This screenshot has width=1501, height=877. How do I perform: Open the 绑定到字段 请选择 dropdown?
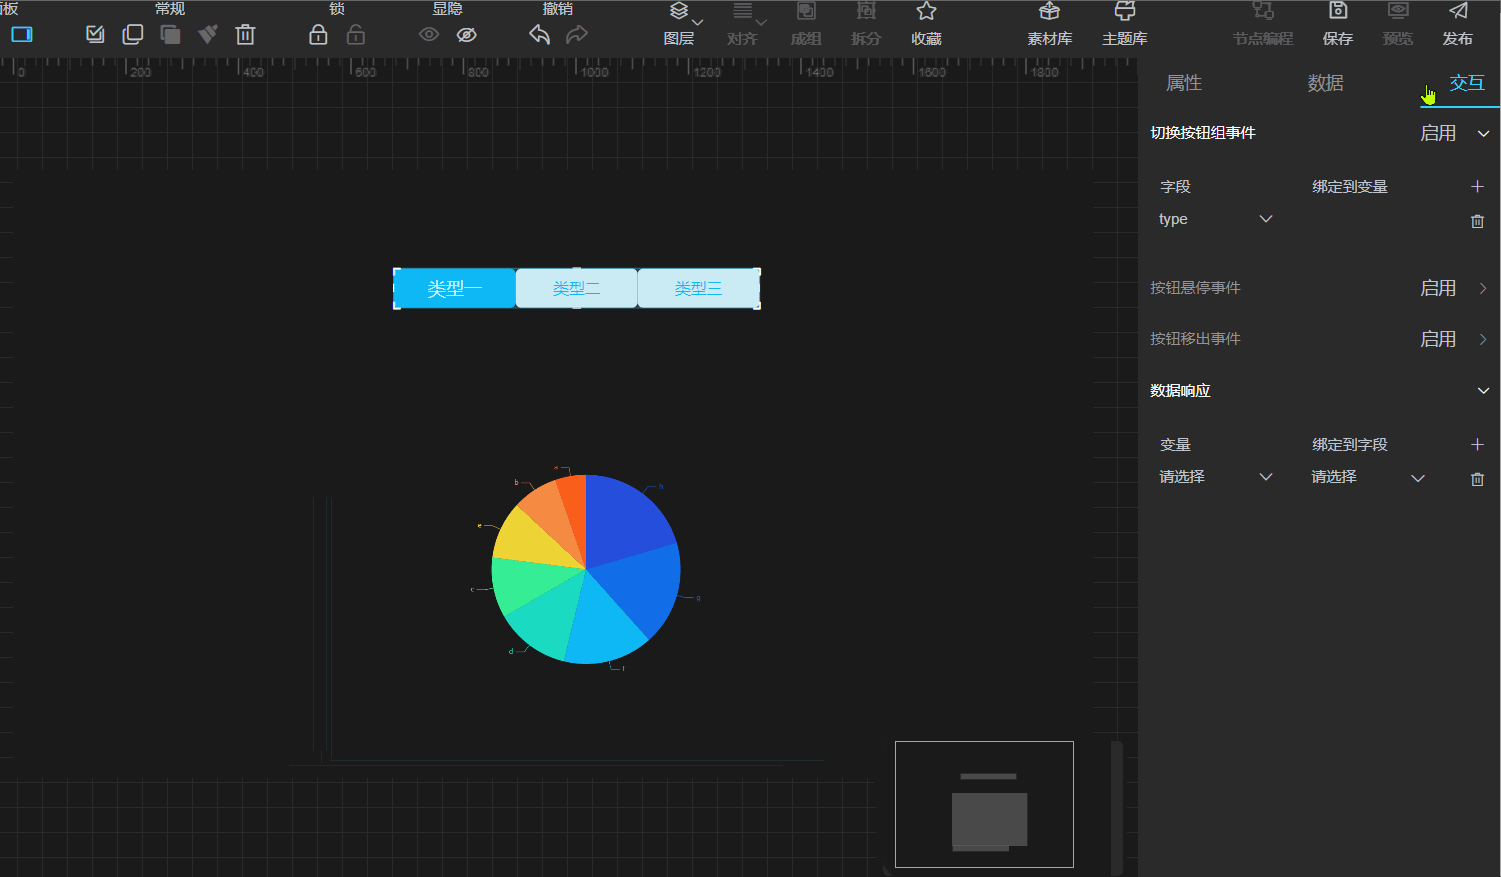click(1367, 477)
